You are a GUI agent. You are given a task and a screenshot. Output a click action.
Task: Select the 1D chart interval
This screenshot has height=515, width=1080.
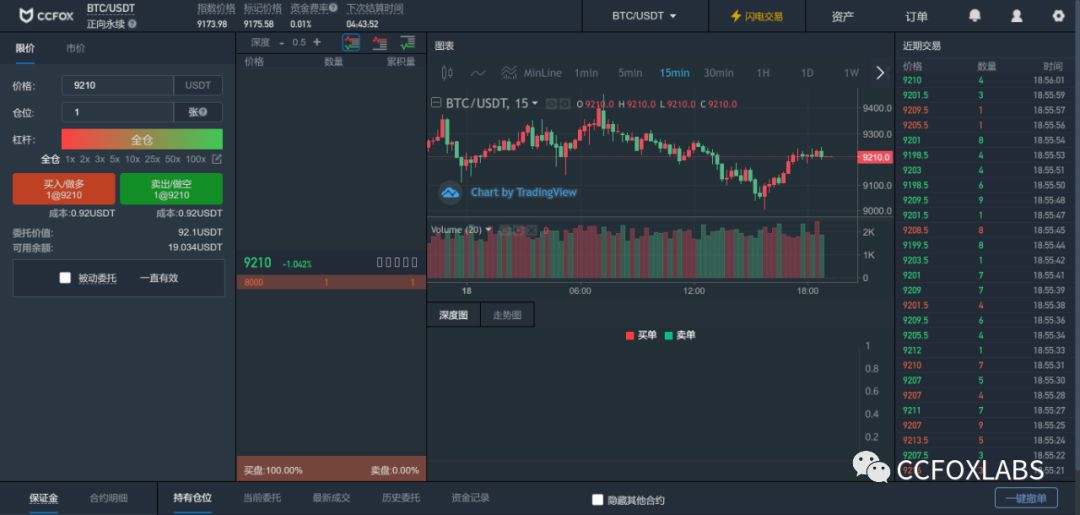(x=807, y=72)
